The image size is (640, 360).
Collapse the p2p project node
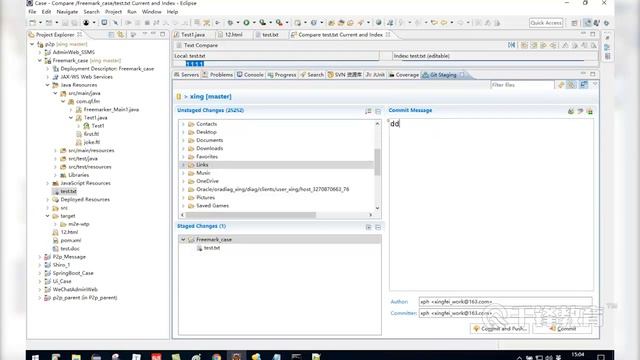coord(32,44)
